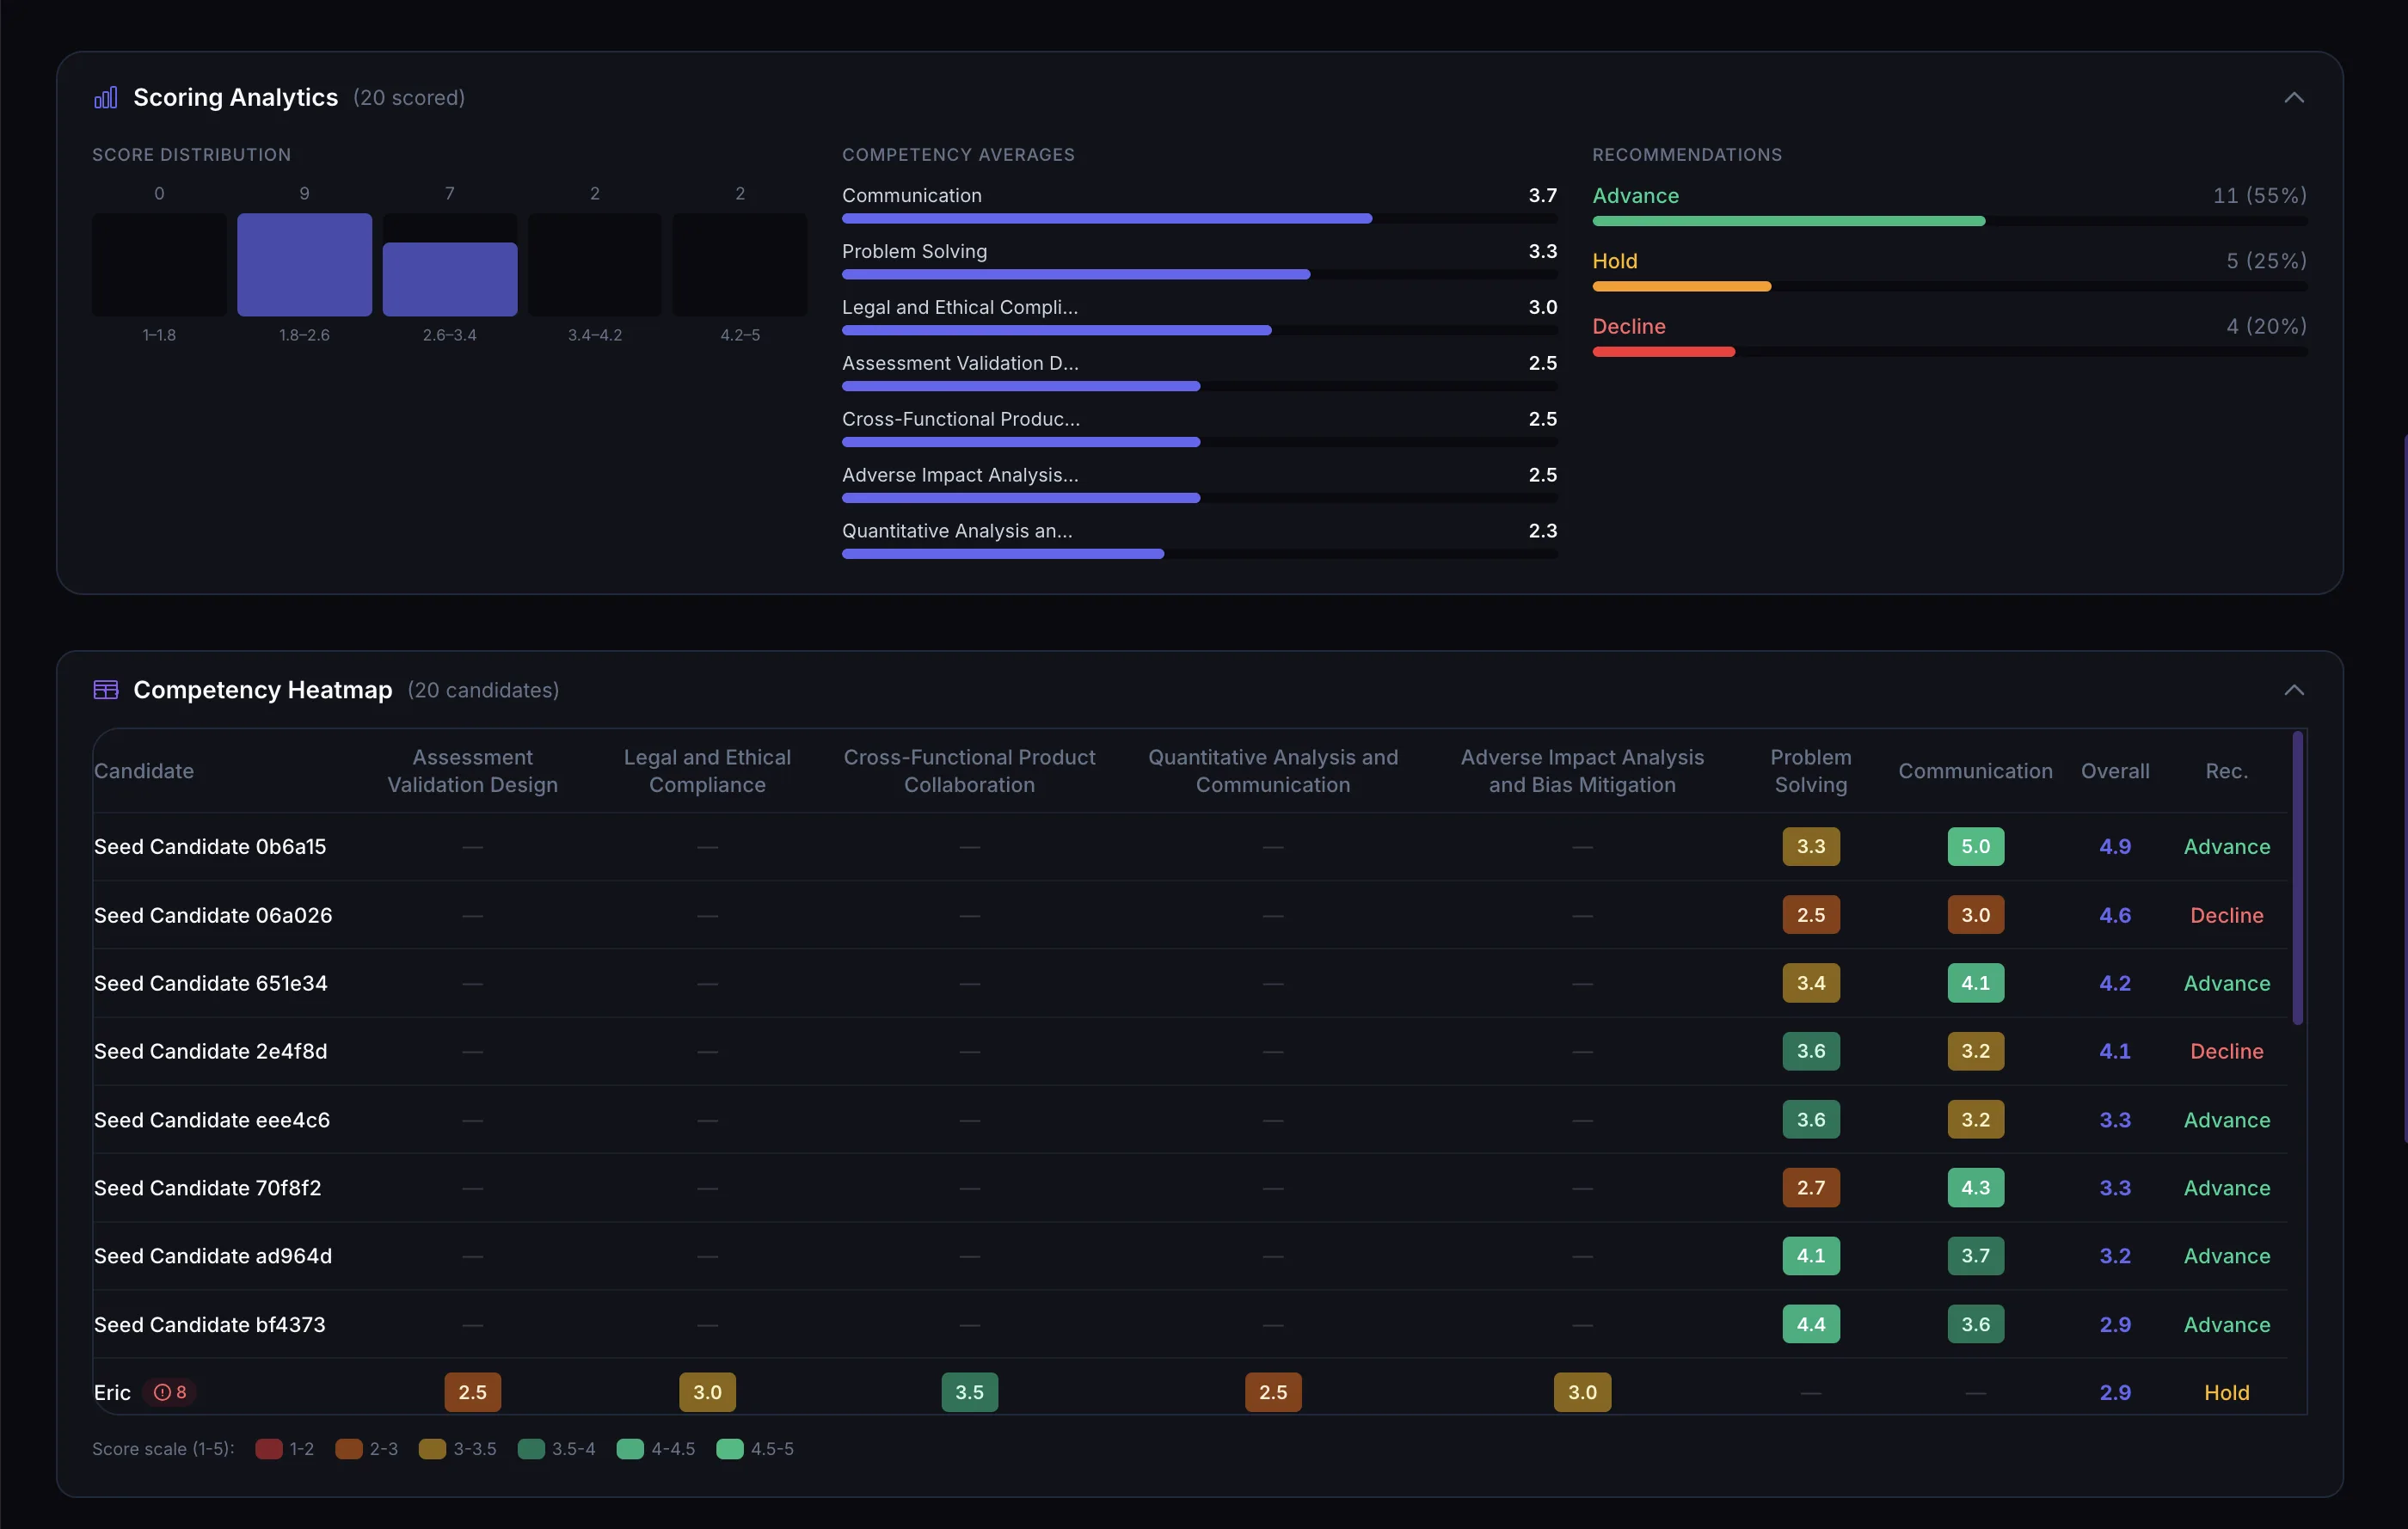Screen dimensions: 2408x1529
Task: Click Eric's 3.0 Legal and Ethical score
Action: click(707, 1392)
